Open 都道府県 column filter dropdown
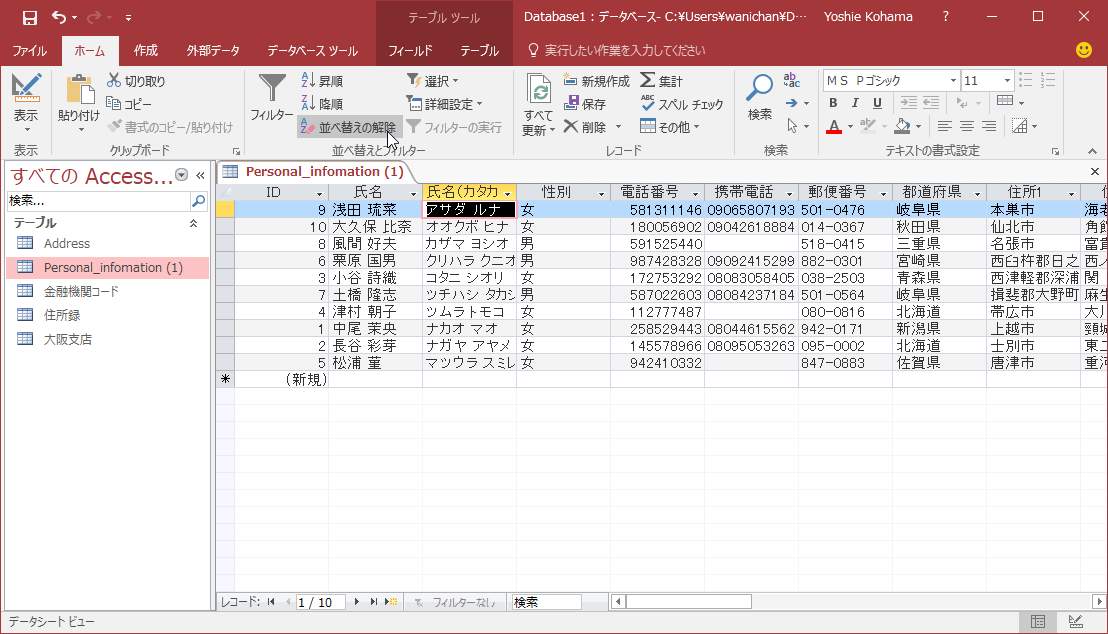The height and width of the screenshot is (634, 1108). (977, 194)
